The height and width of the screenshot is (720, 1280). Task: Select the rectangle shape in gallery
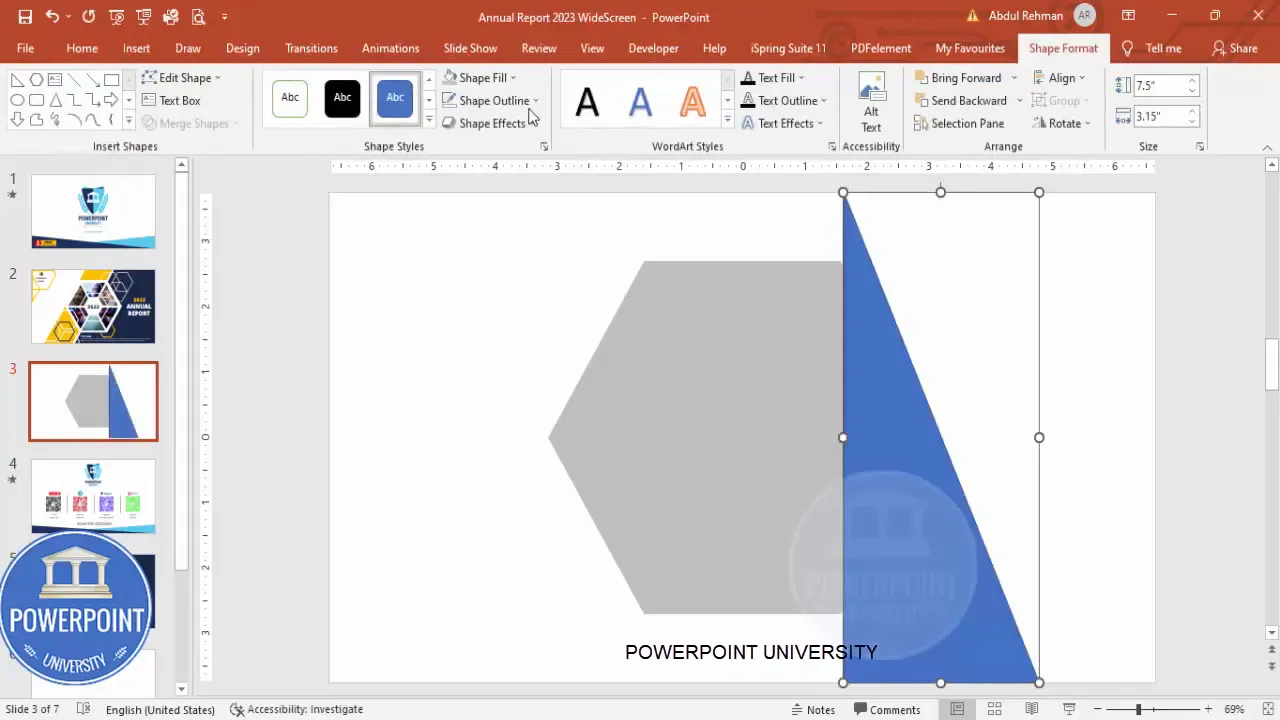click(x=111, y=80)
